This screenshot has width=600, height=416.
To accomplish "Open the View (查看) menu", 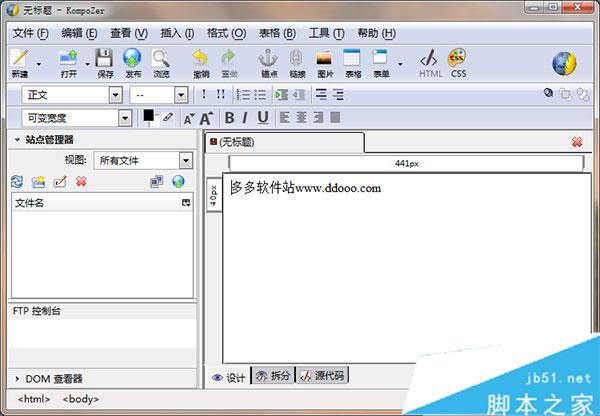I will point(129,33).
